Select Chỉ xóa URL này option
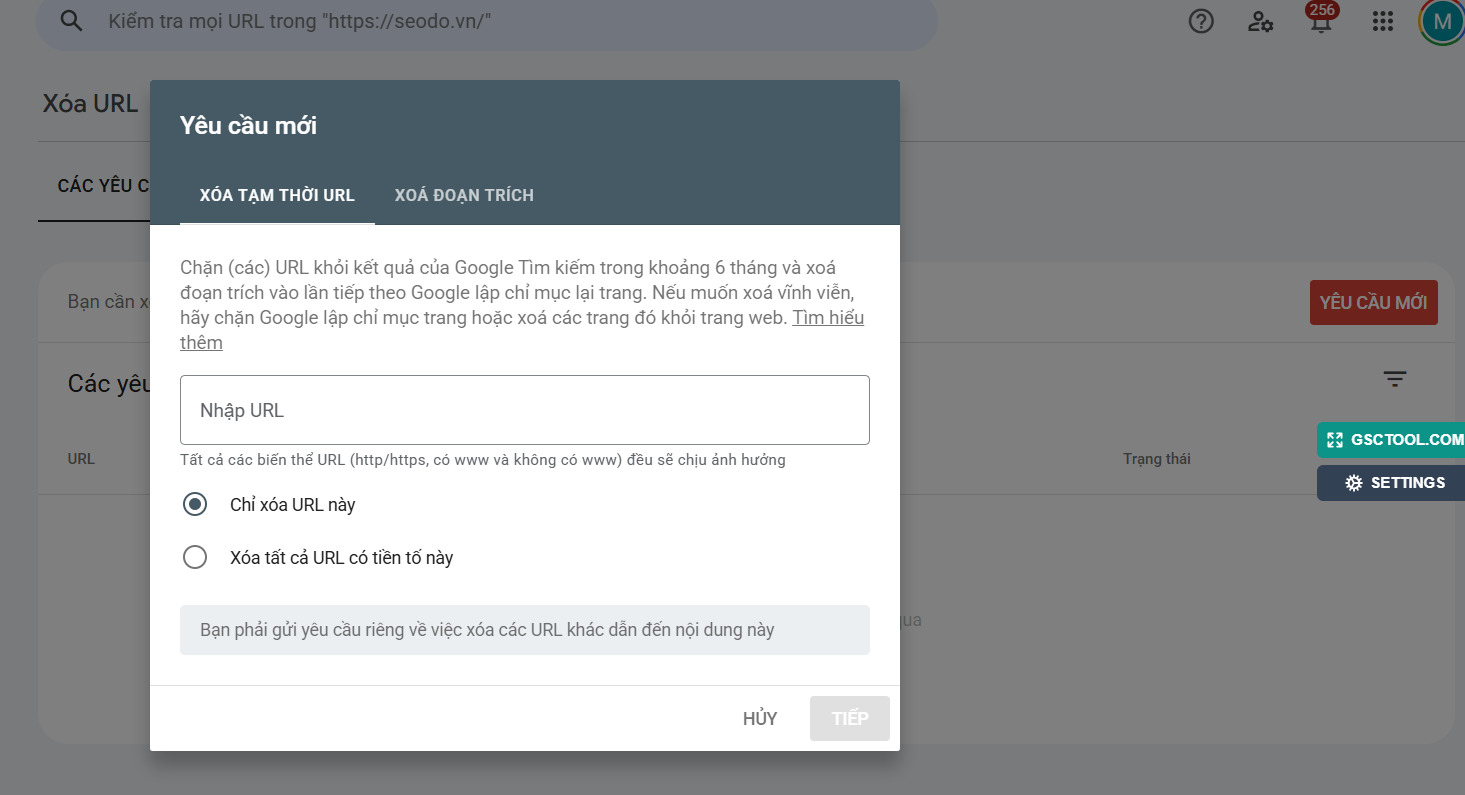This screenshot has height=795, width=1465. click(195, 505)
